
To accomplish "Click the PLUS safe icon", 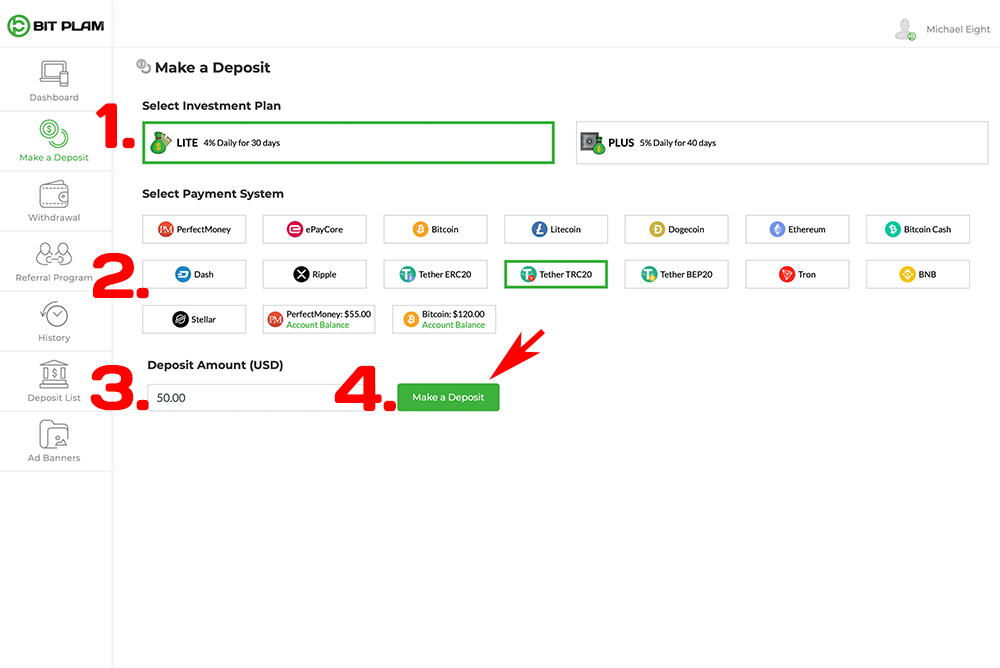I will coord(592,143).
